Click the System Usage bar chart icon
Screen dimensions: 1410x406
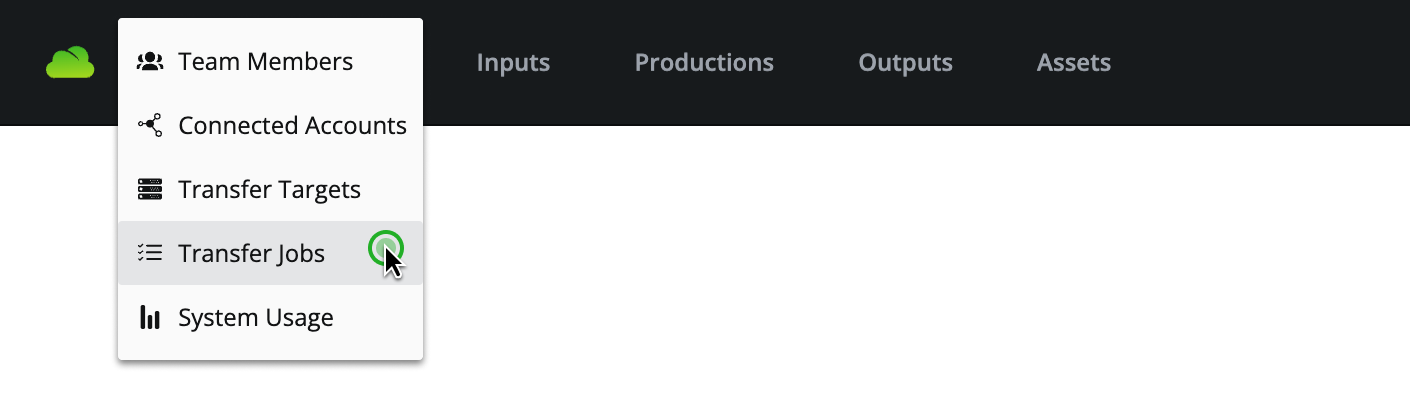[150, 318]
